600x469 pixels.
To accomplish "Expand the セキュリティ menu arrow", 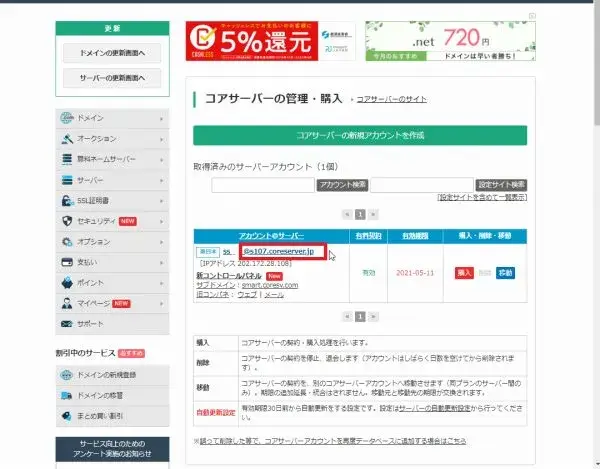I will click(161, 221).
